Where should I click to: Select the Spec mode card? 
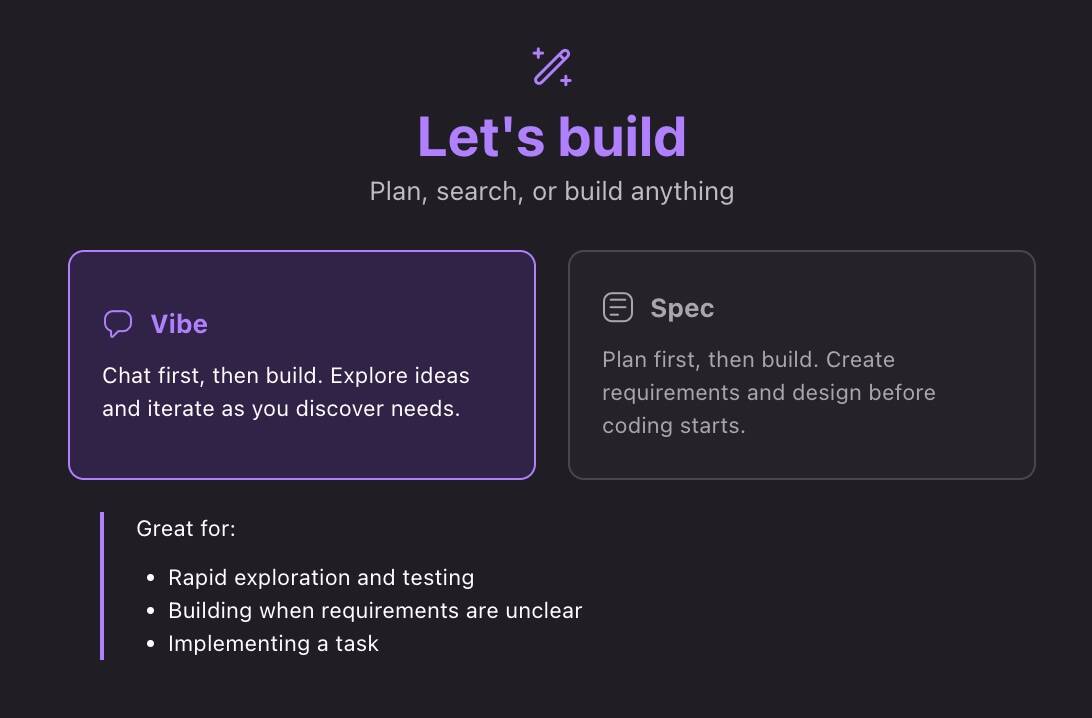click(x=802, y=365)
